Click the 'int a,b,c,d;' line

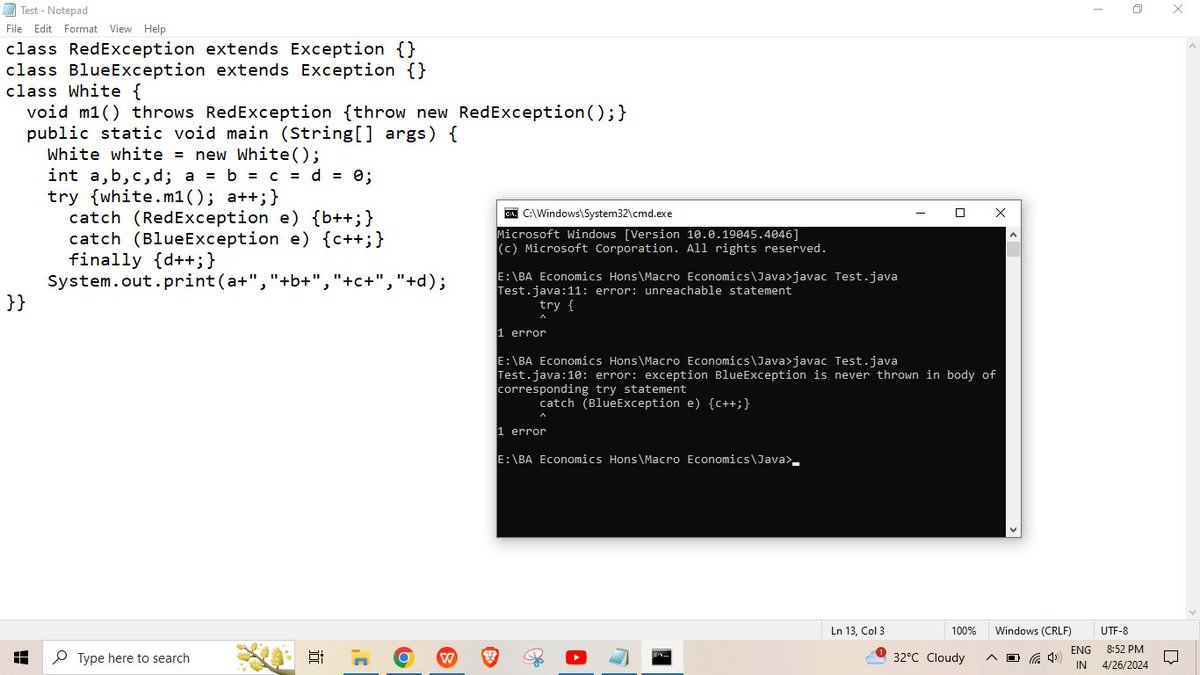211,175
